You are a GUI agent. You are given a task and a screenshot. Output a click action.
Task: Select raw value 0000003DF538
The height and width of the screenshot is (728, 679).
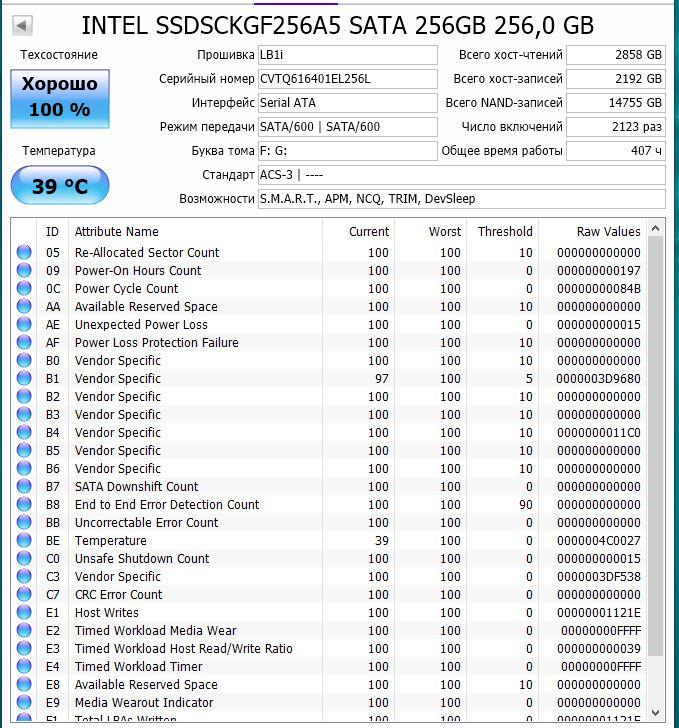pos(599,577)
